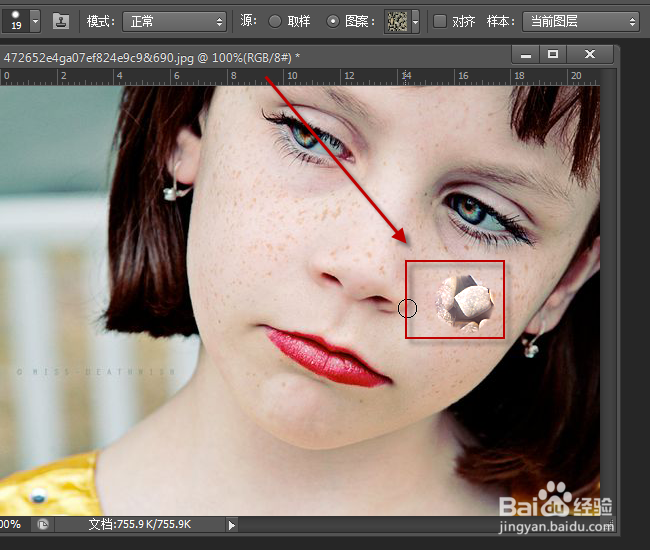Click the horizontal ruler at the top

300,77
